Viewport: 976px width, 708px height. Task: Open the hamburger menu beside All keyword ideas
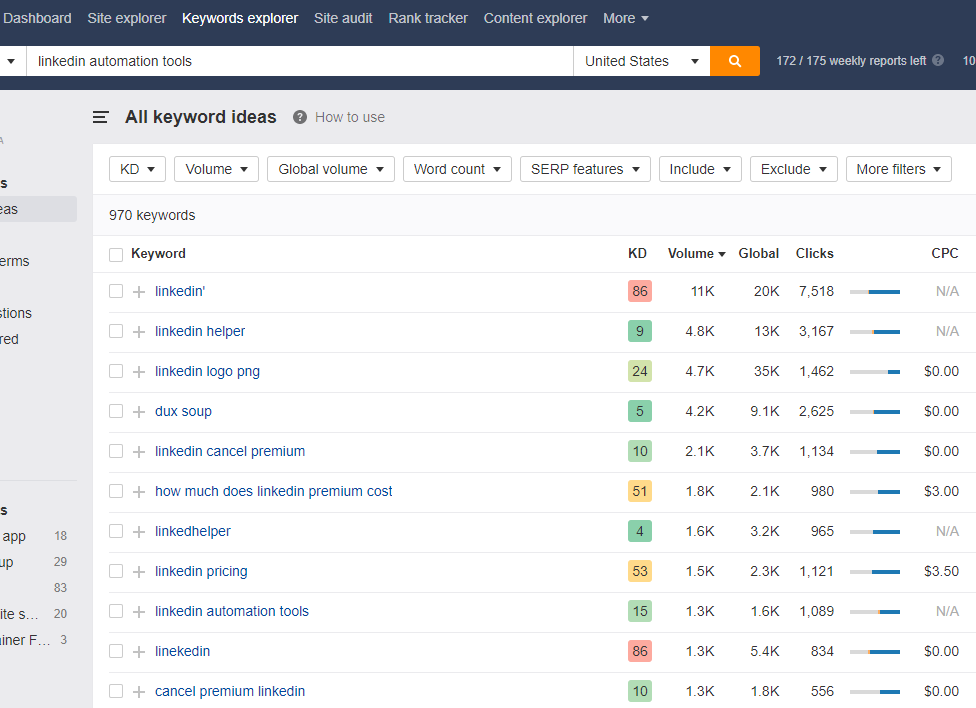point(100,117)
